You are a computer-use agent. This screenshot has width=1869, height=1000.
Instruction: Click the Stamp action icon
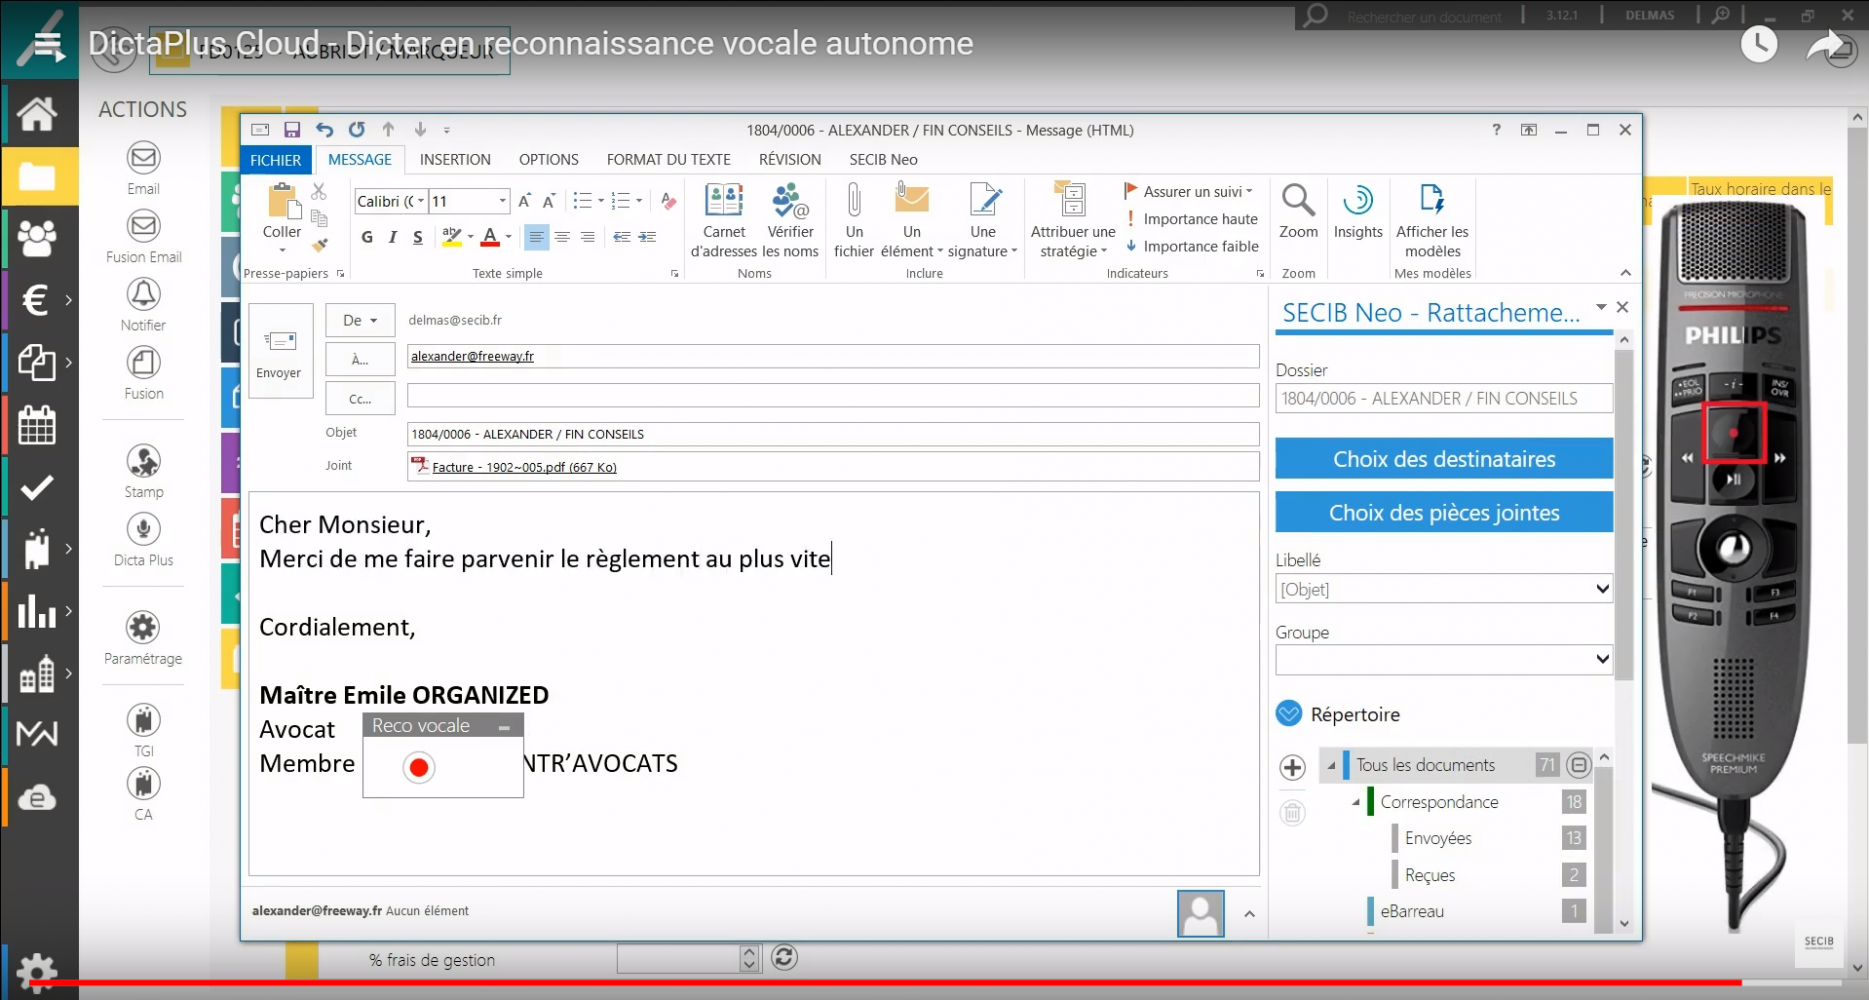(x=143, y=461)
